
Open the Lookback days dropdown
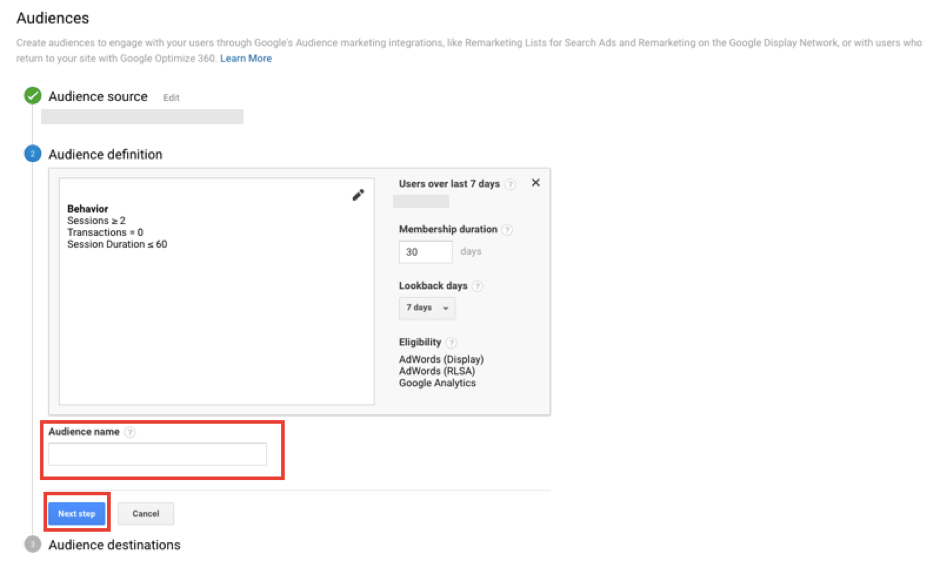(x=427, y=308)
